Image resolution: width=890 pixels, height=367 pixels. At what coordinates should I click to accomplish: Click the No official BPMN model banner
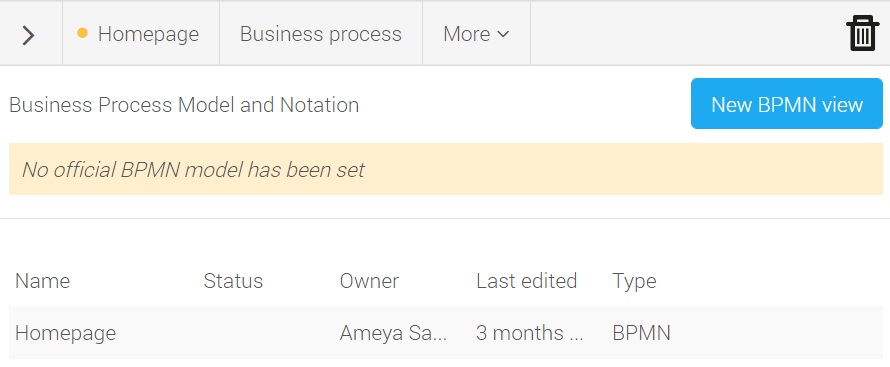tap(446, 169)
